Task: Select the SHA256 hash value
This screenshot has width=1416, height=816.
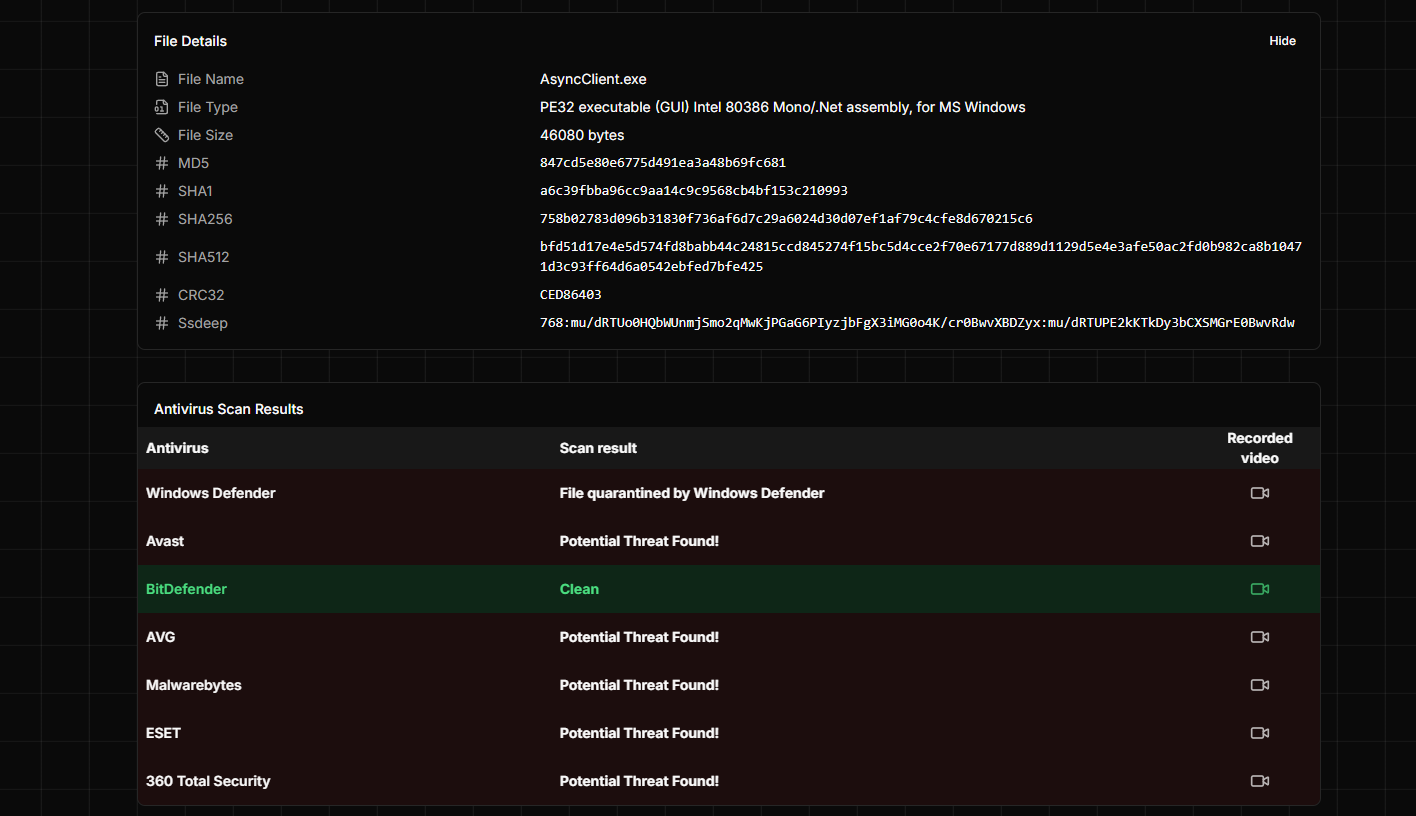Action: pos(786,219)
